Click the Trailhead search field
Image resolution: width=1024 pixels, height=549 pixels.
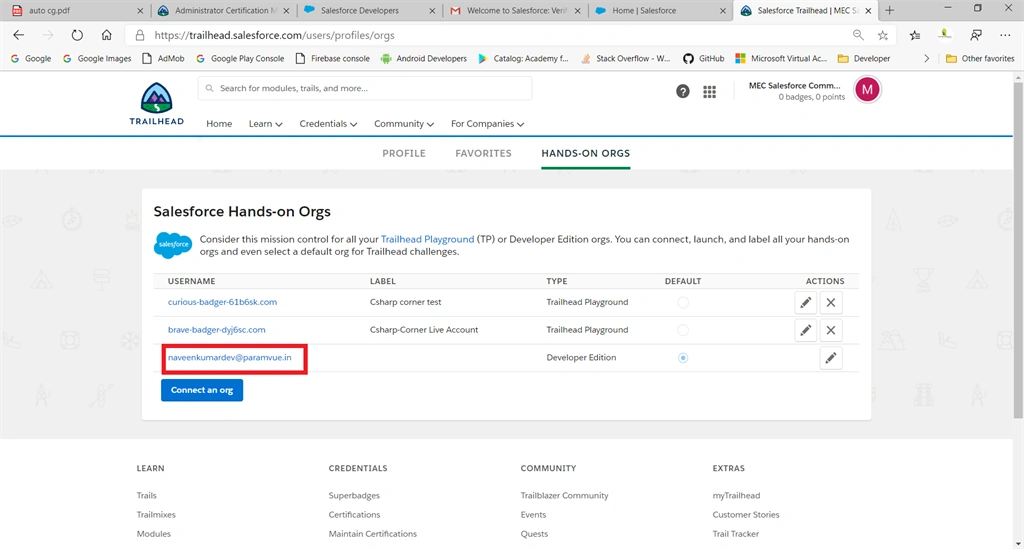pos(365,88)
